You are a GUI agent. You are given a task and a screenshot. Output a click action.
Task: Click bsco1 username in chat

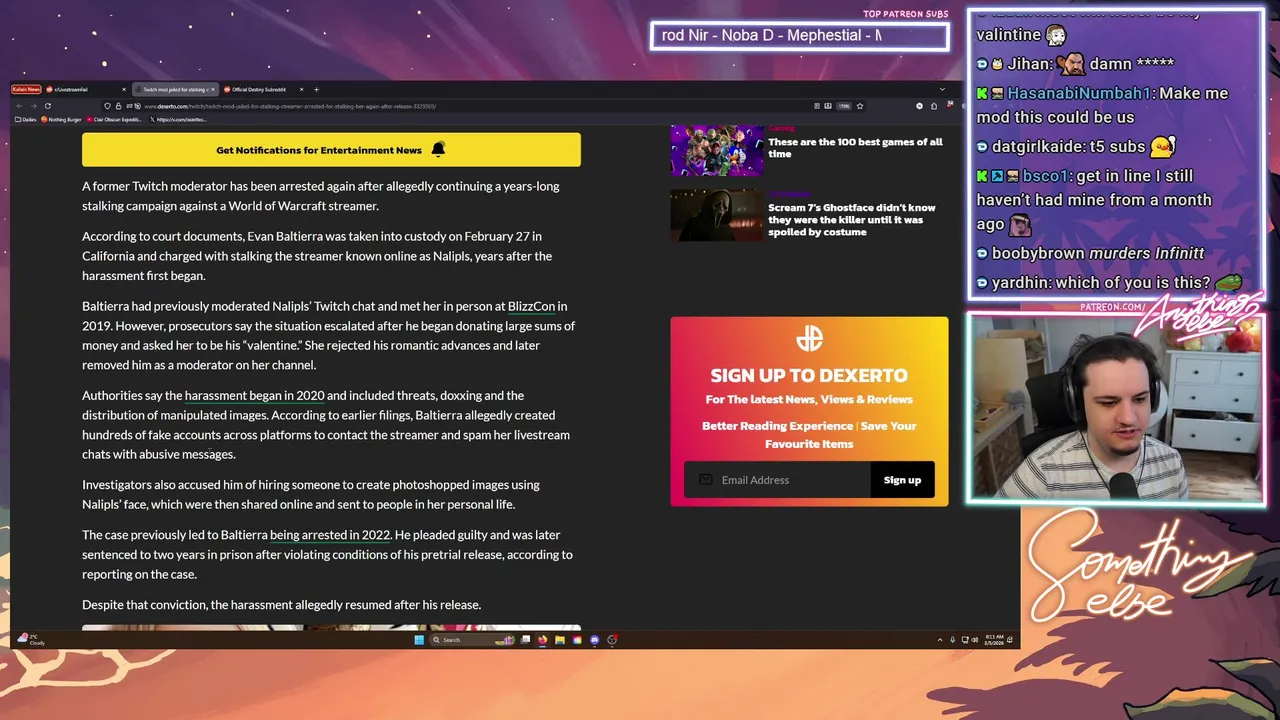pyautogui.click(x=1046, y=176)
